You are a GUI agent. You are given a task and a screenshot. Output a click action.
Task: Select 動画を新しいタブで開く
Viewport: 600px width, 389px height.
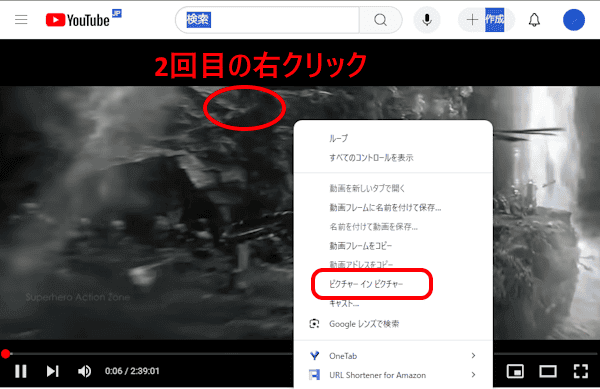pos(393,188)
